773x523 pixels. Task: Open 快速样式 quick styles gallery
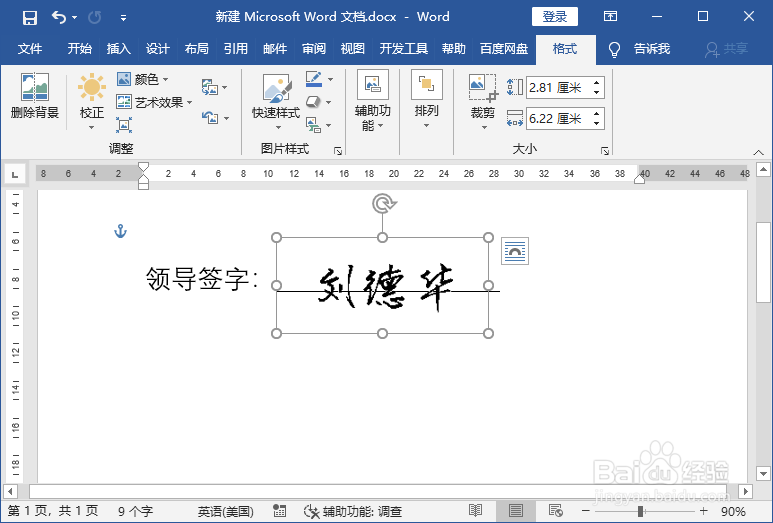pyautogui.click(x=276, y=101)
